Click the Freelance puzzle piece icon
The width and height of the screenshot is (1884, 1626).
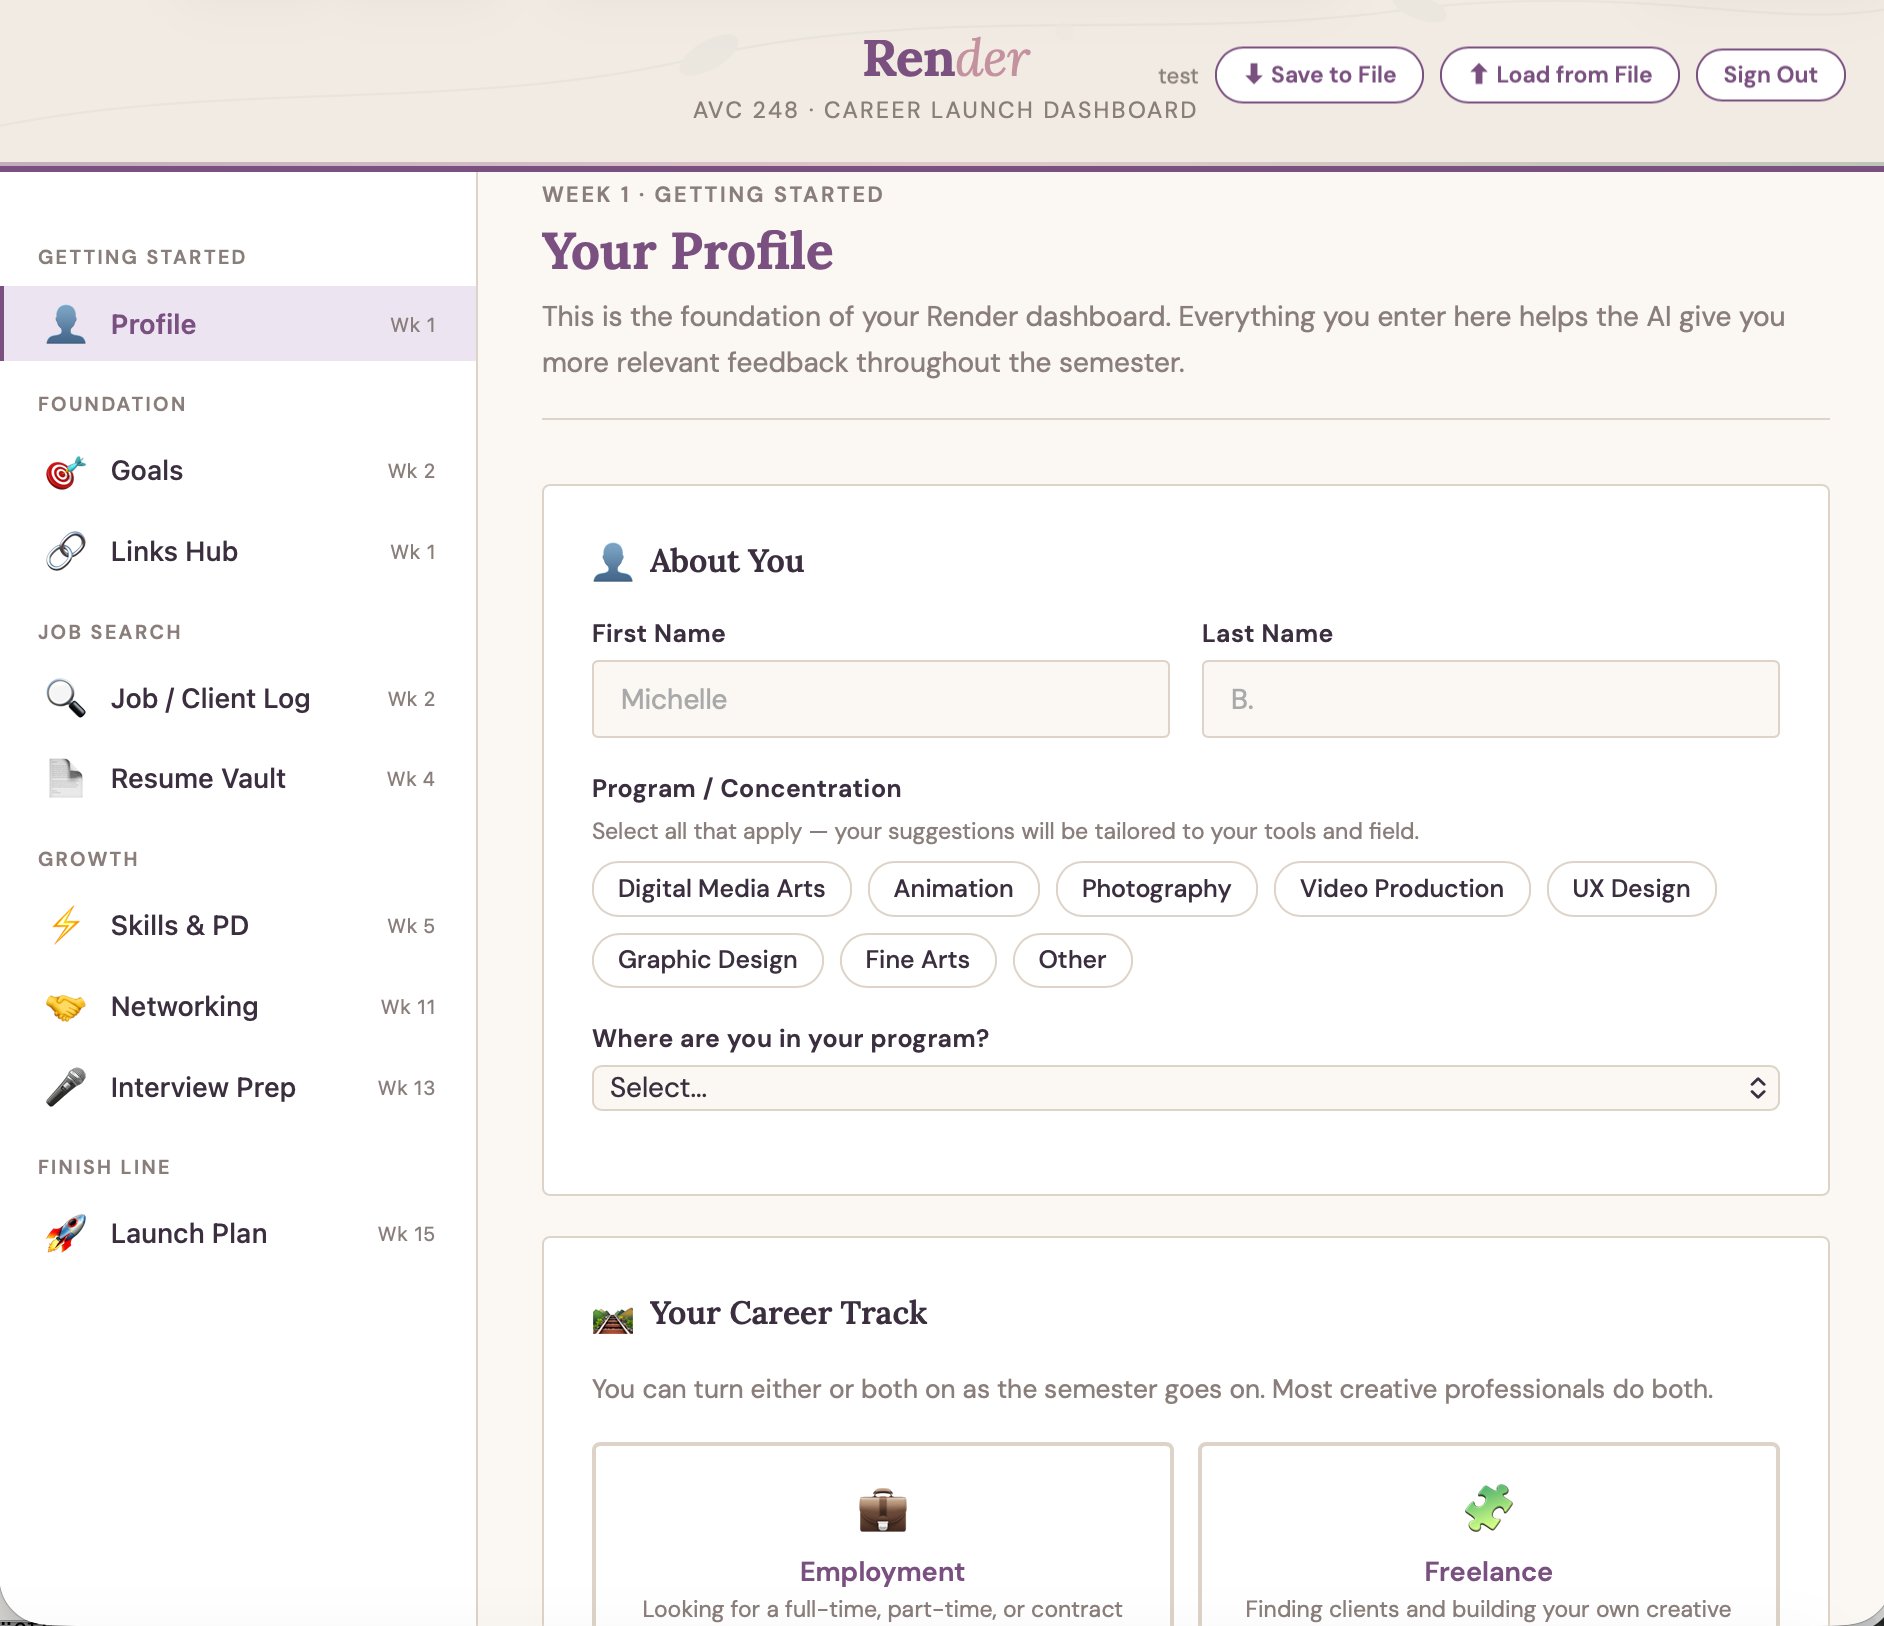(x=1489, y=1508)
